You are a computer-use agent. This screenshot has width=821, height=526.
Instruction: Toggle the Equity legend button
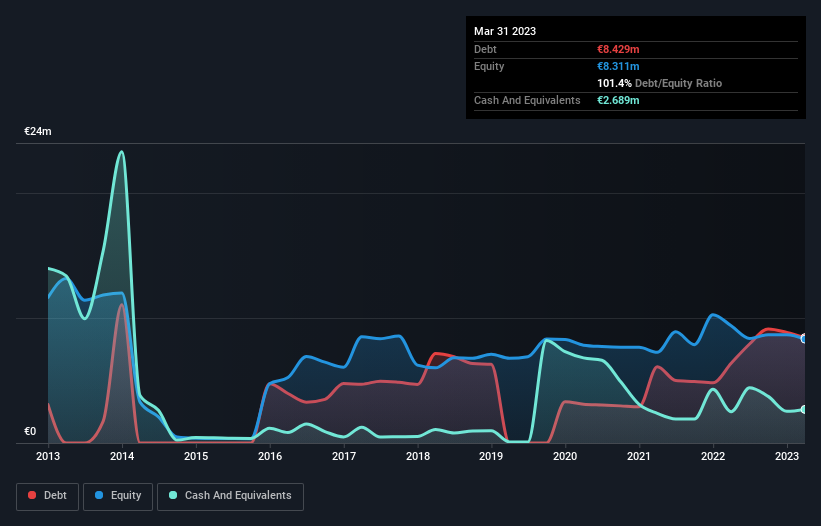coord(118,496)
